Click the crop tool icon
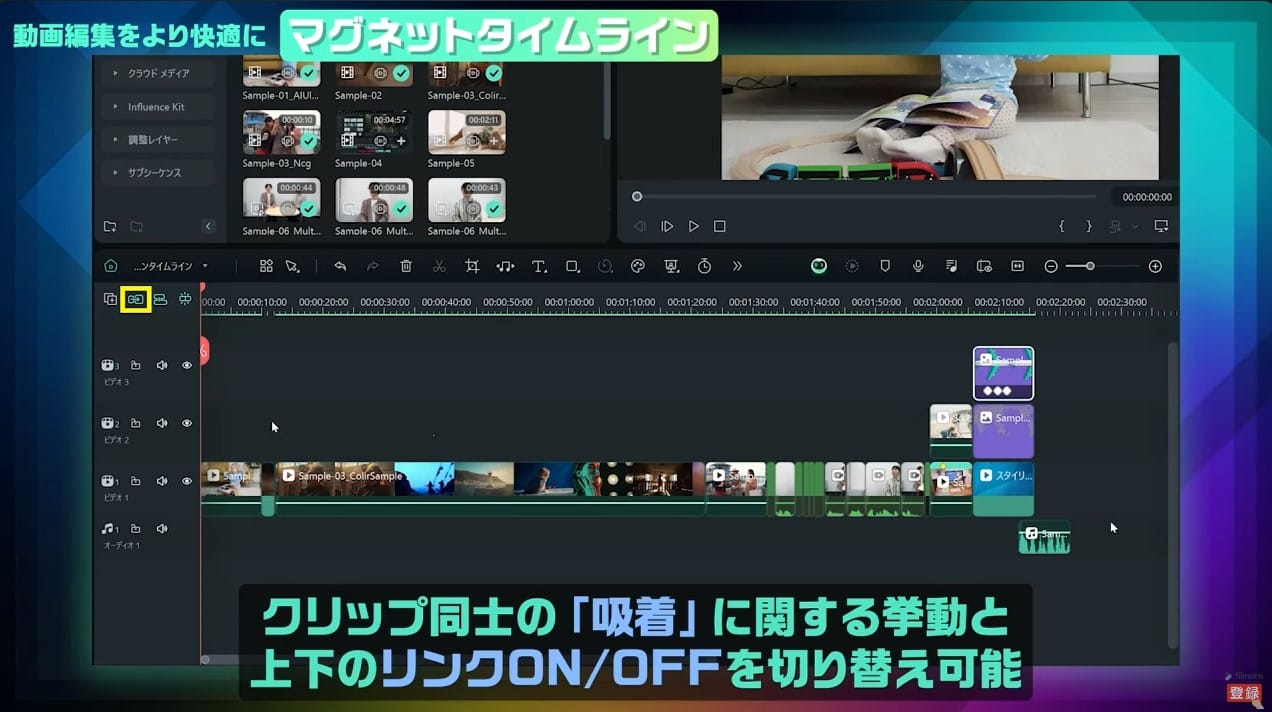This screenshot has width=1272, height=712. pyautogui.click(x=471, y=266)
